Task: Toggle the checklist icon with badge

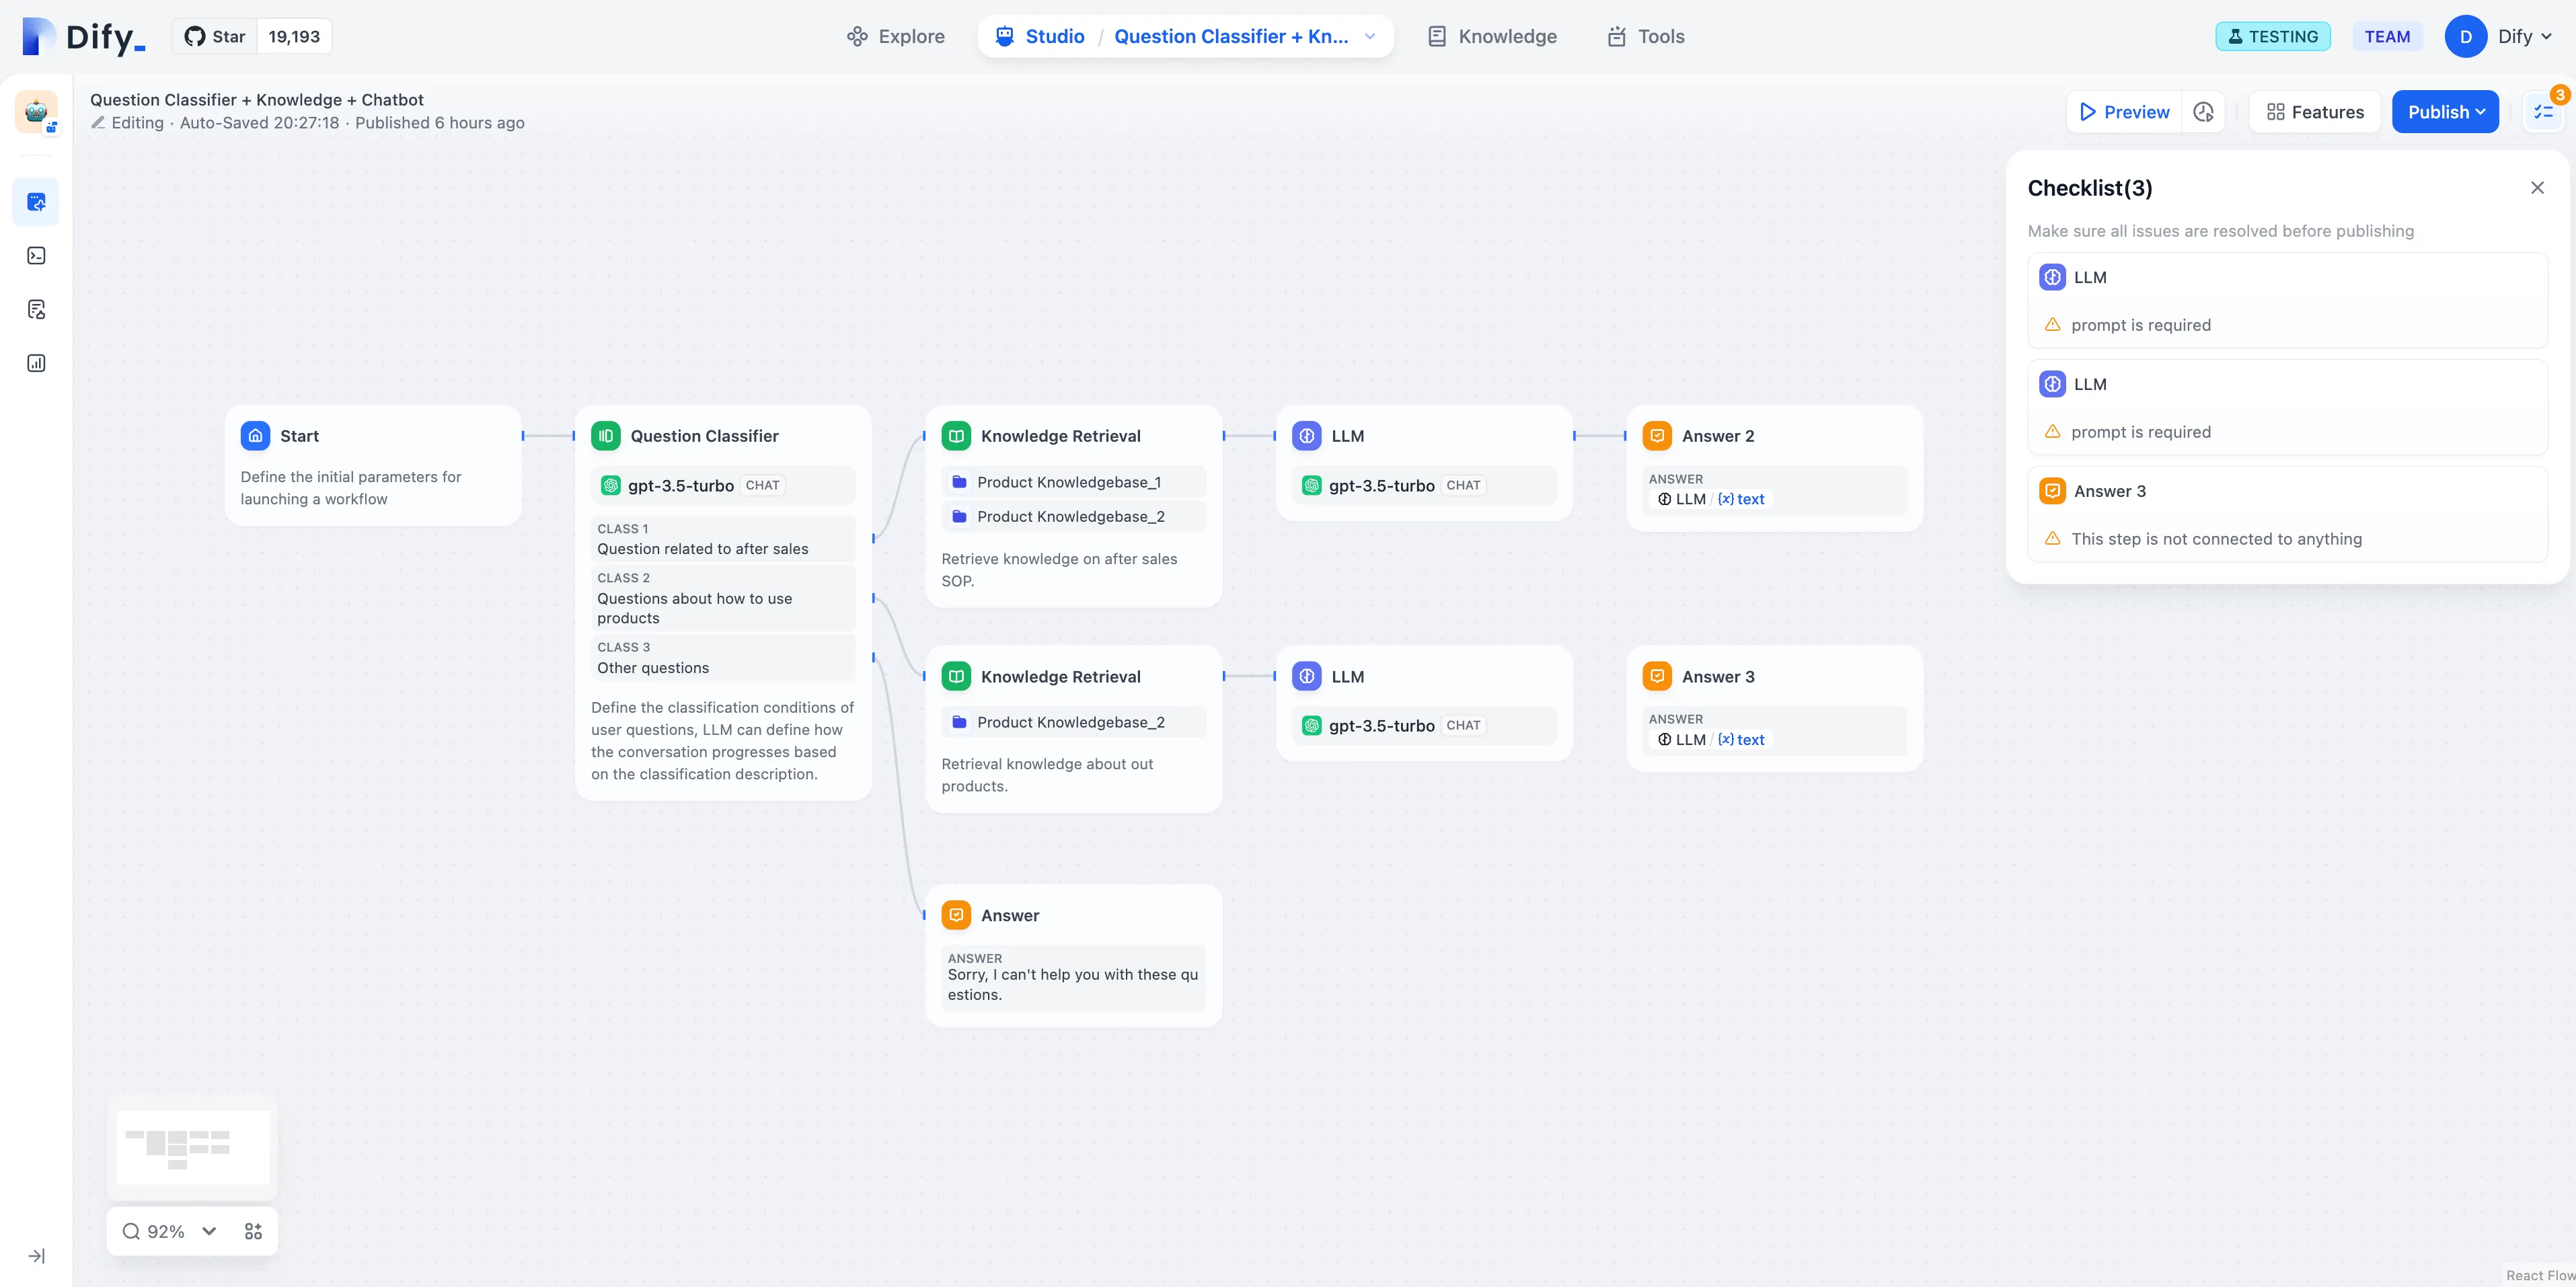Action: tap(2544, 112)
